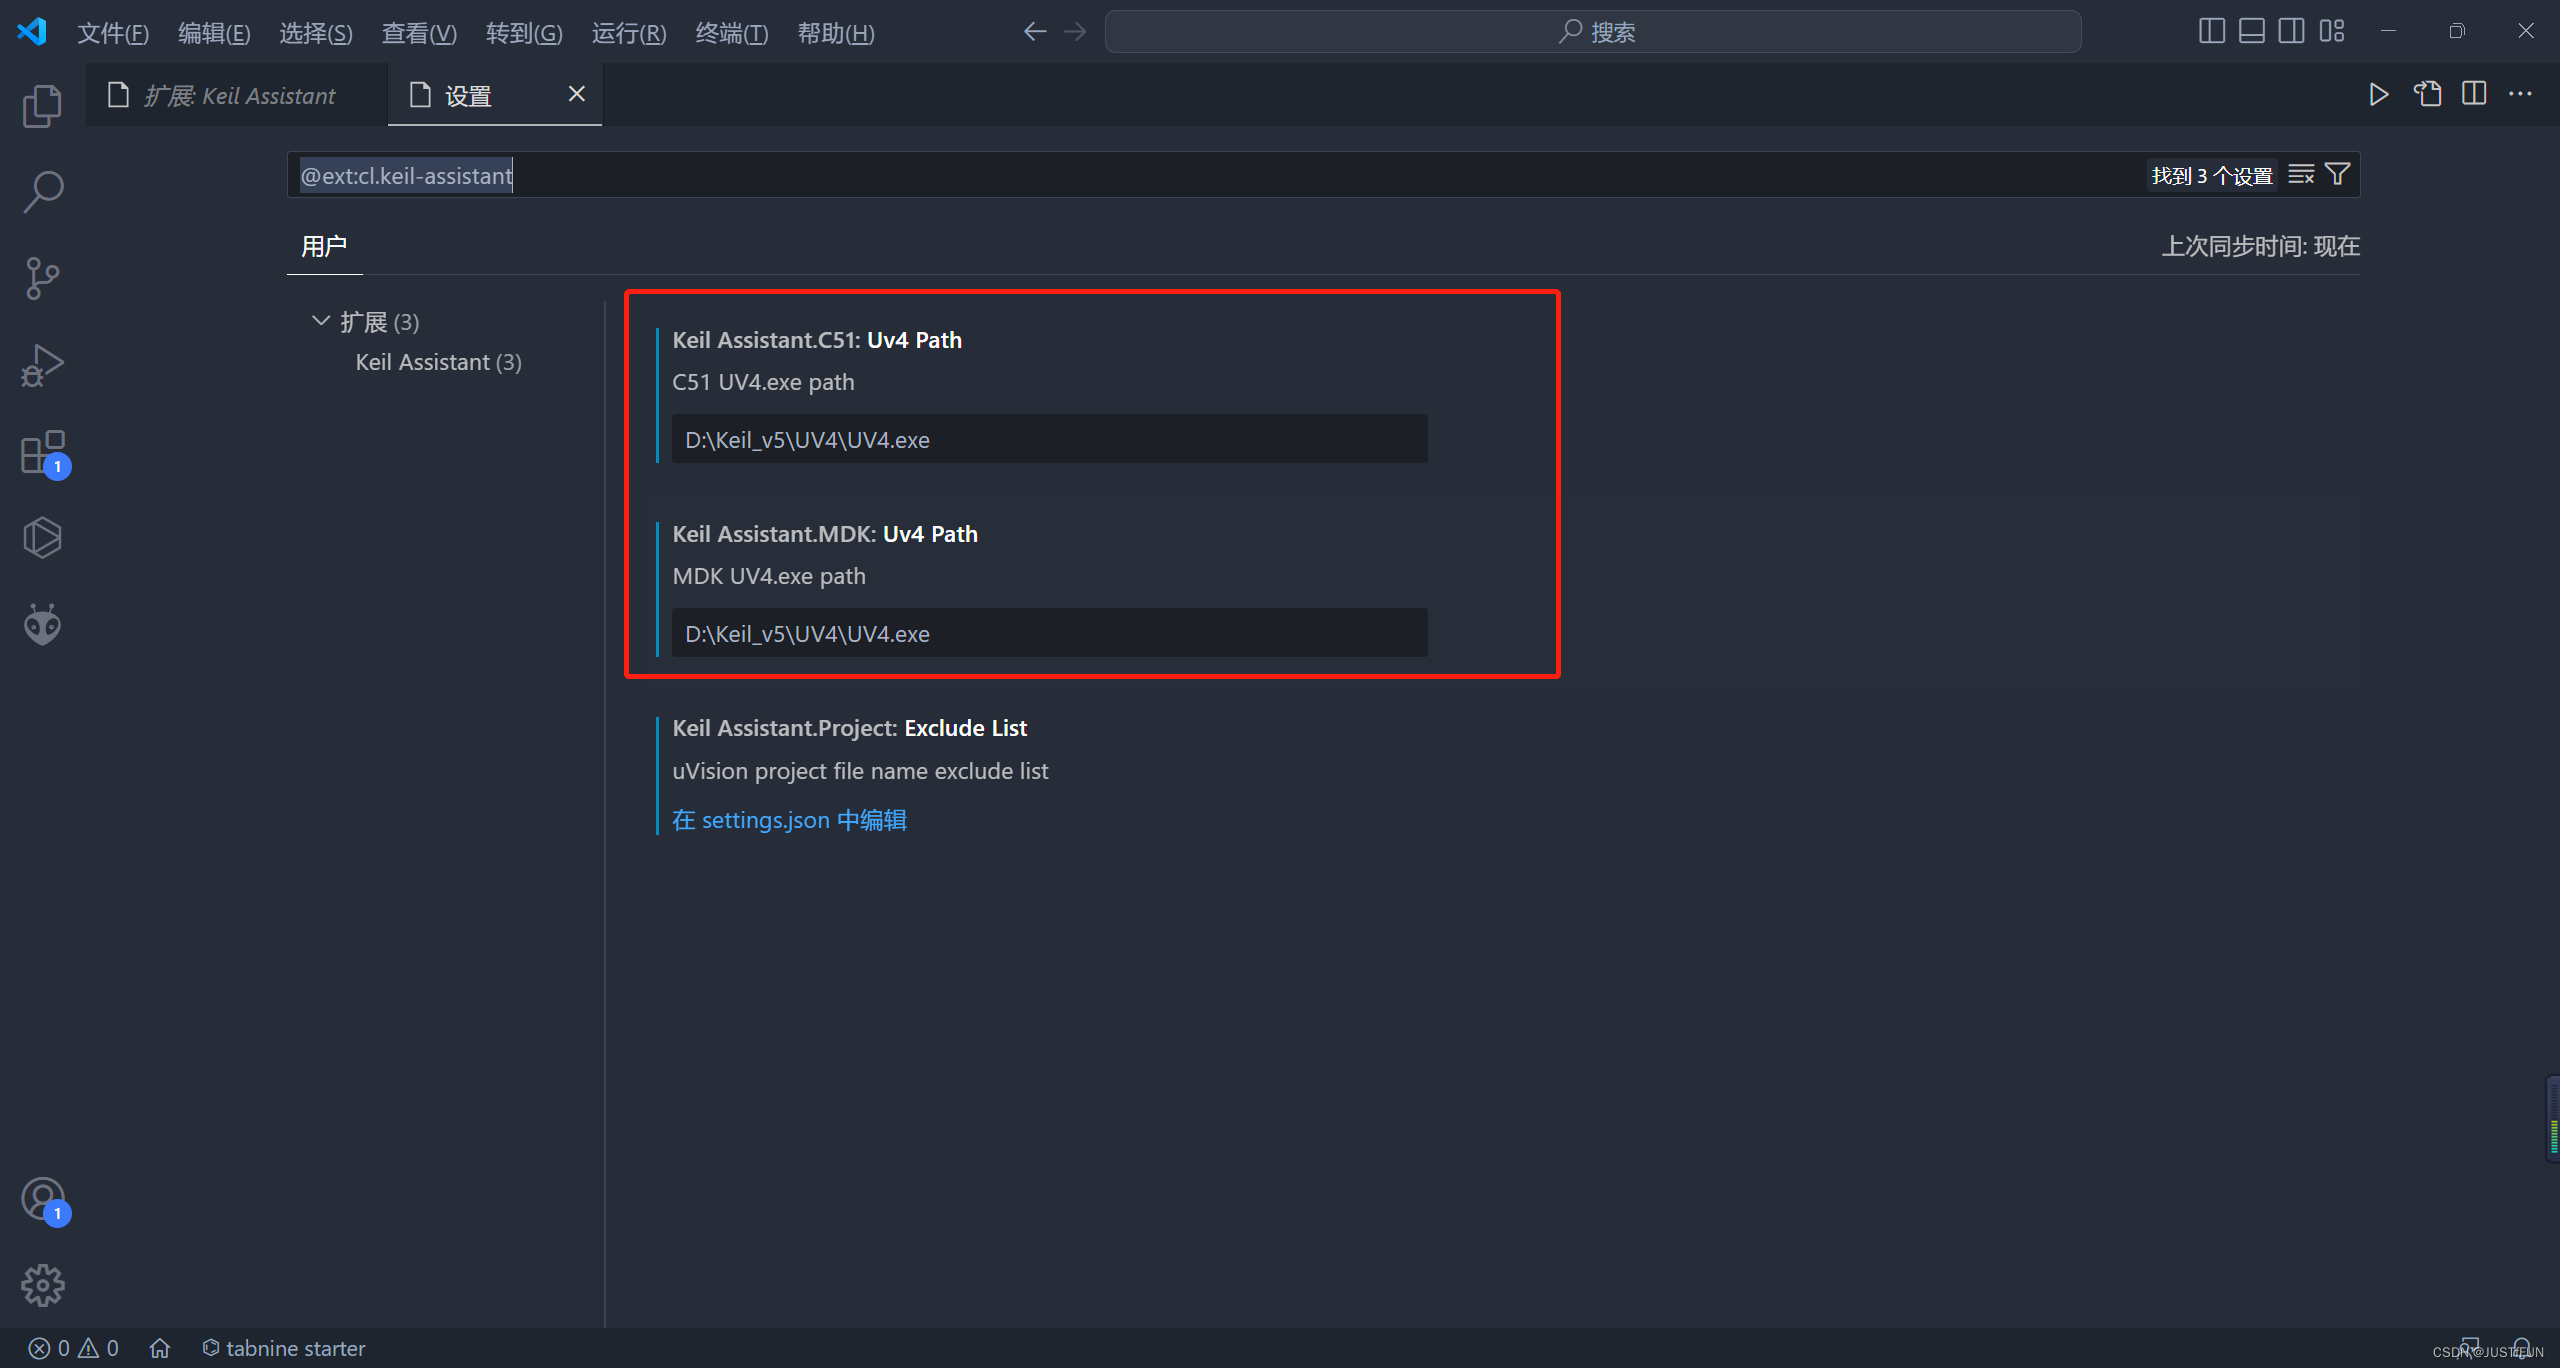The height and width of the screenshot is (1368, 2560).
Task: Toggle primary side bar layout icon
Action: pos(2212,31)
